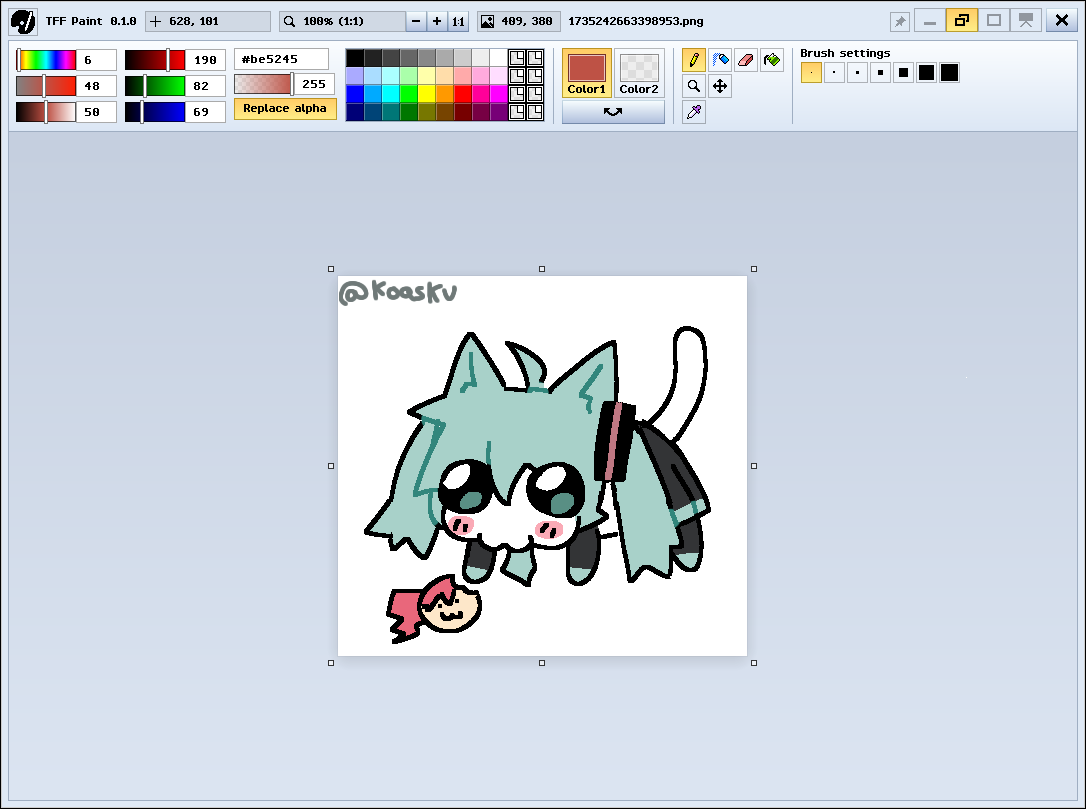Click the red value field 190
Image resolution: width=1086 pixels, height=809 pixels.
205,60
